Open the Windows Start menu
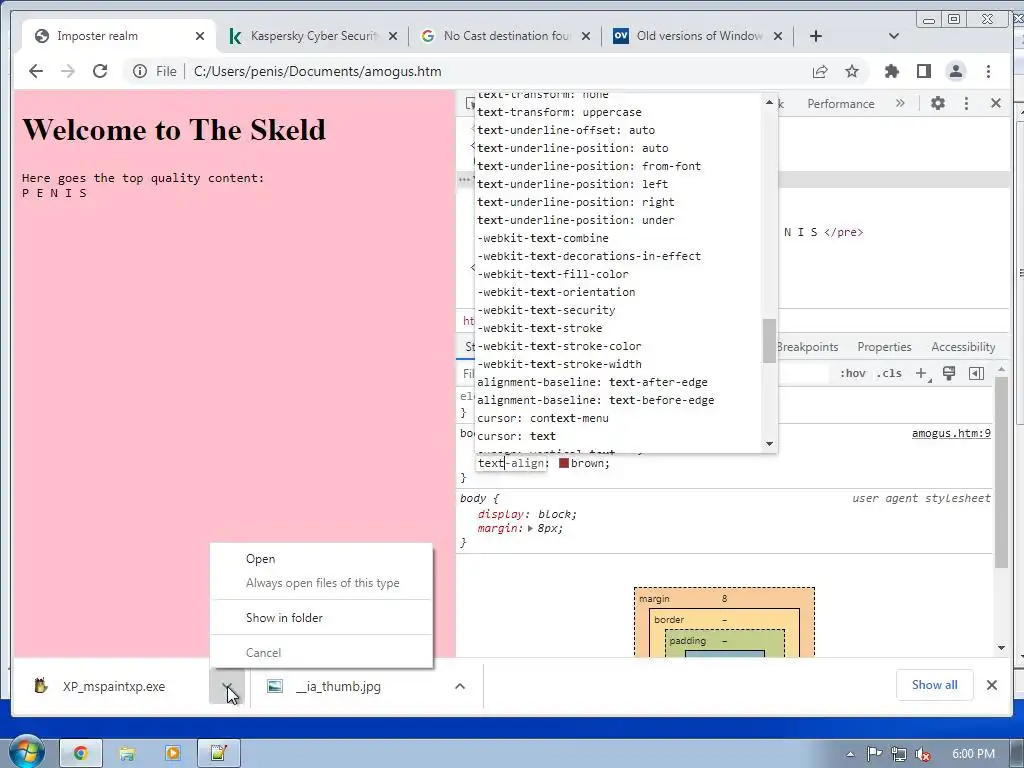The height and width of the screenshot is (768, 1024). pos(25,753)
